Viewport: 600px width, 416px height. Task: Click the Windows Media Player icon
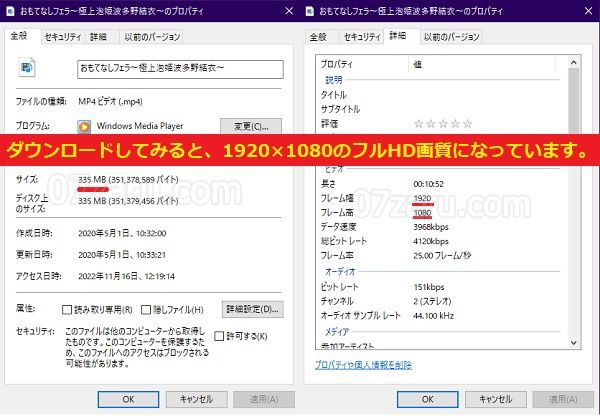[x=84, y=126]
